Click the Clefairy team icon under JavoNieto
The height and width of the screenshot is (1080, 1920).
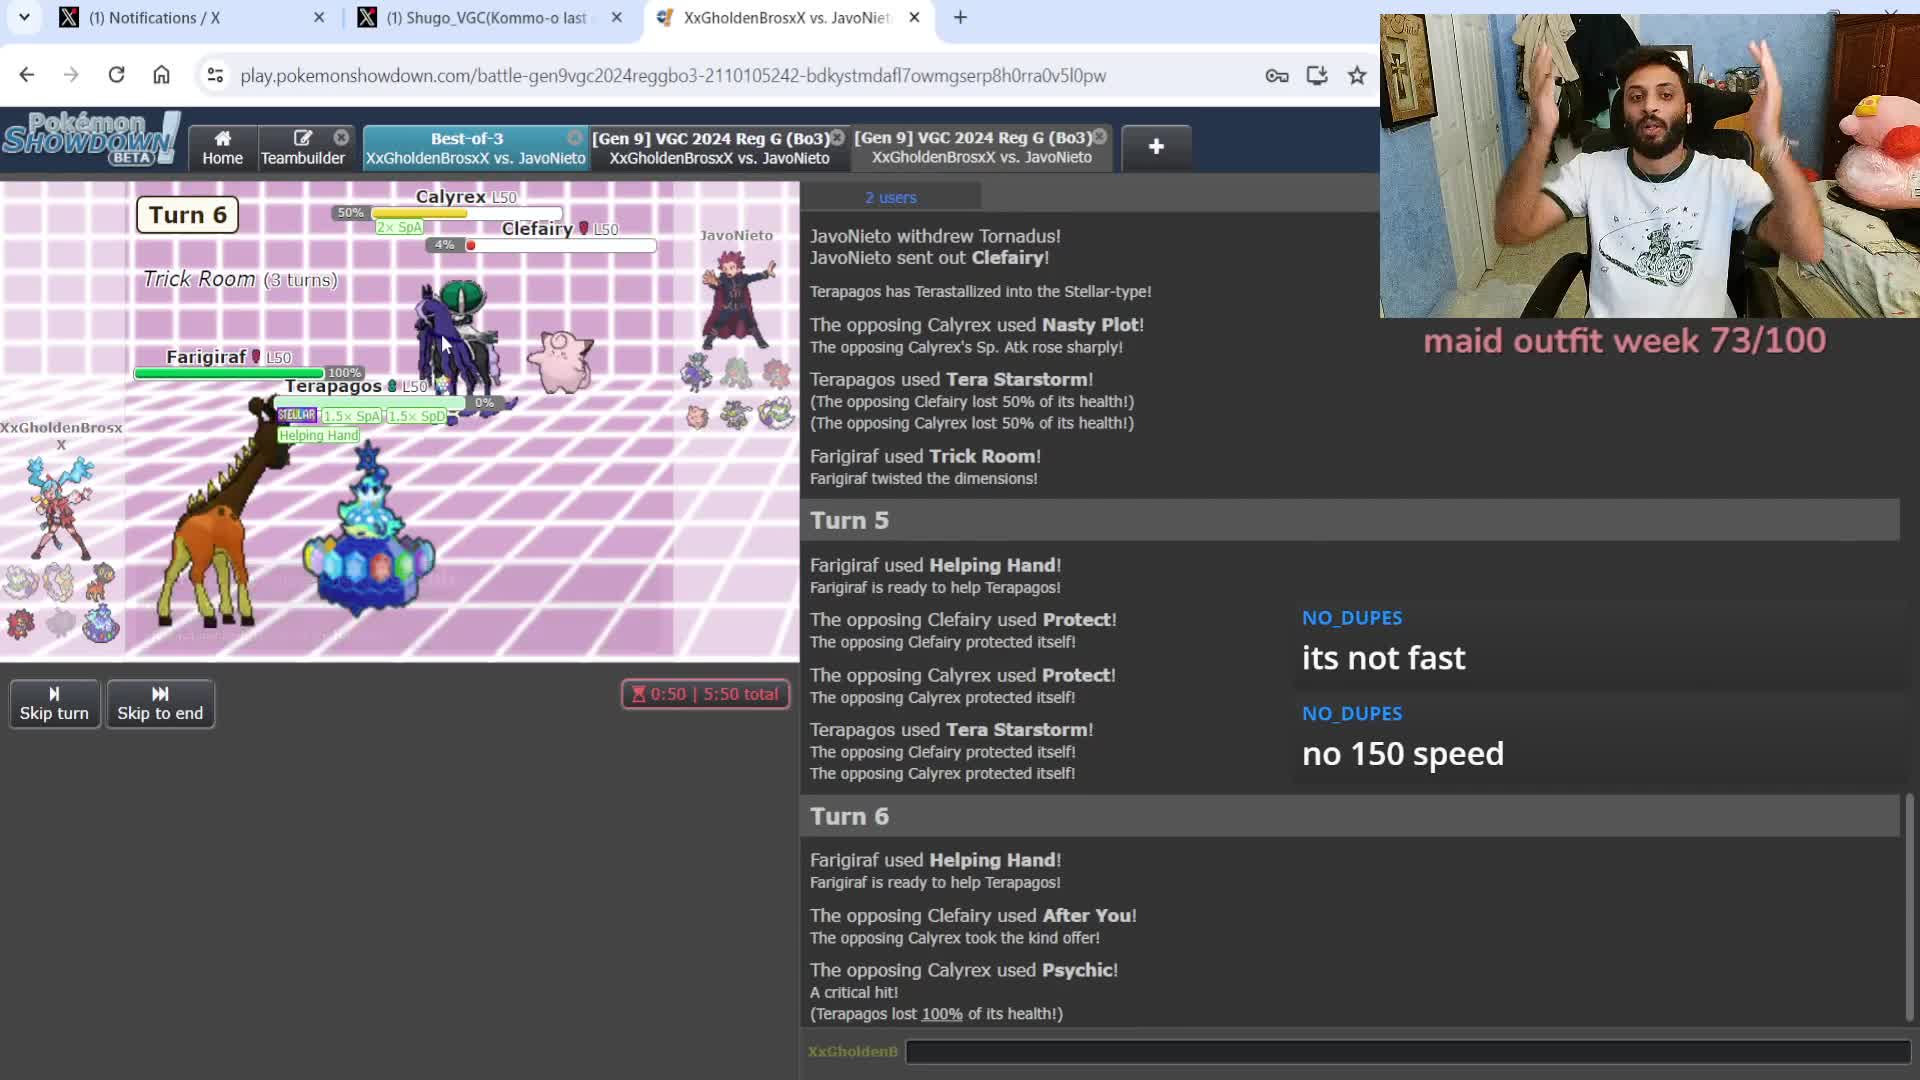pos(697,415)
